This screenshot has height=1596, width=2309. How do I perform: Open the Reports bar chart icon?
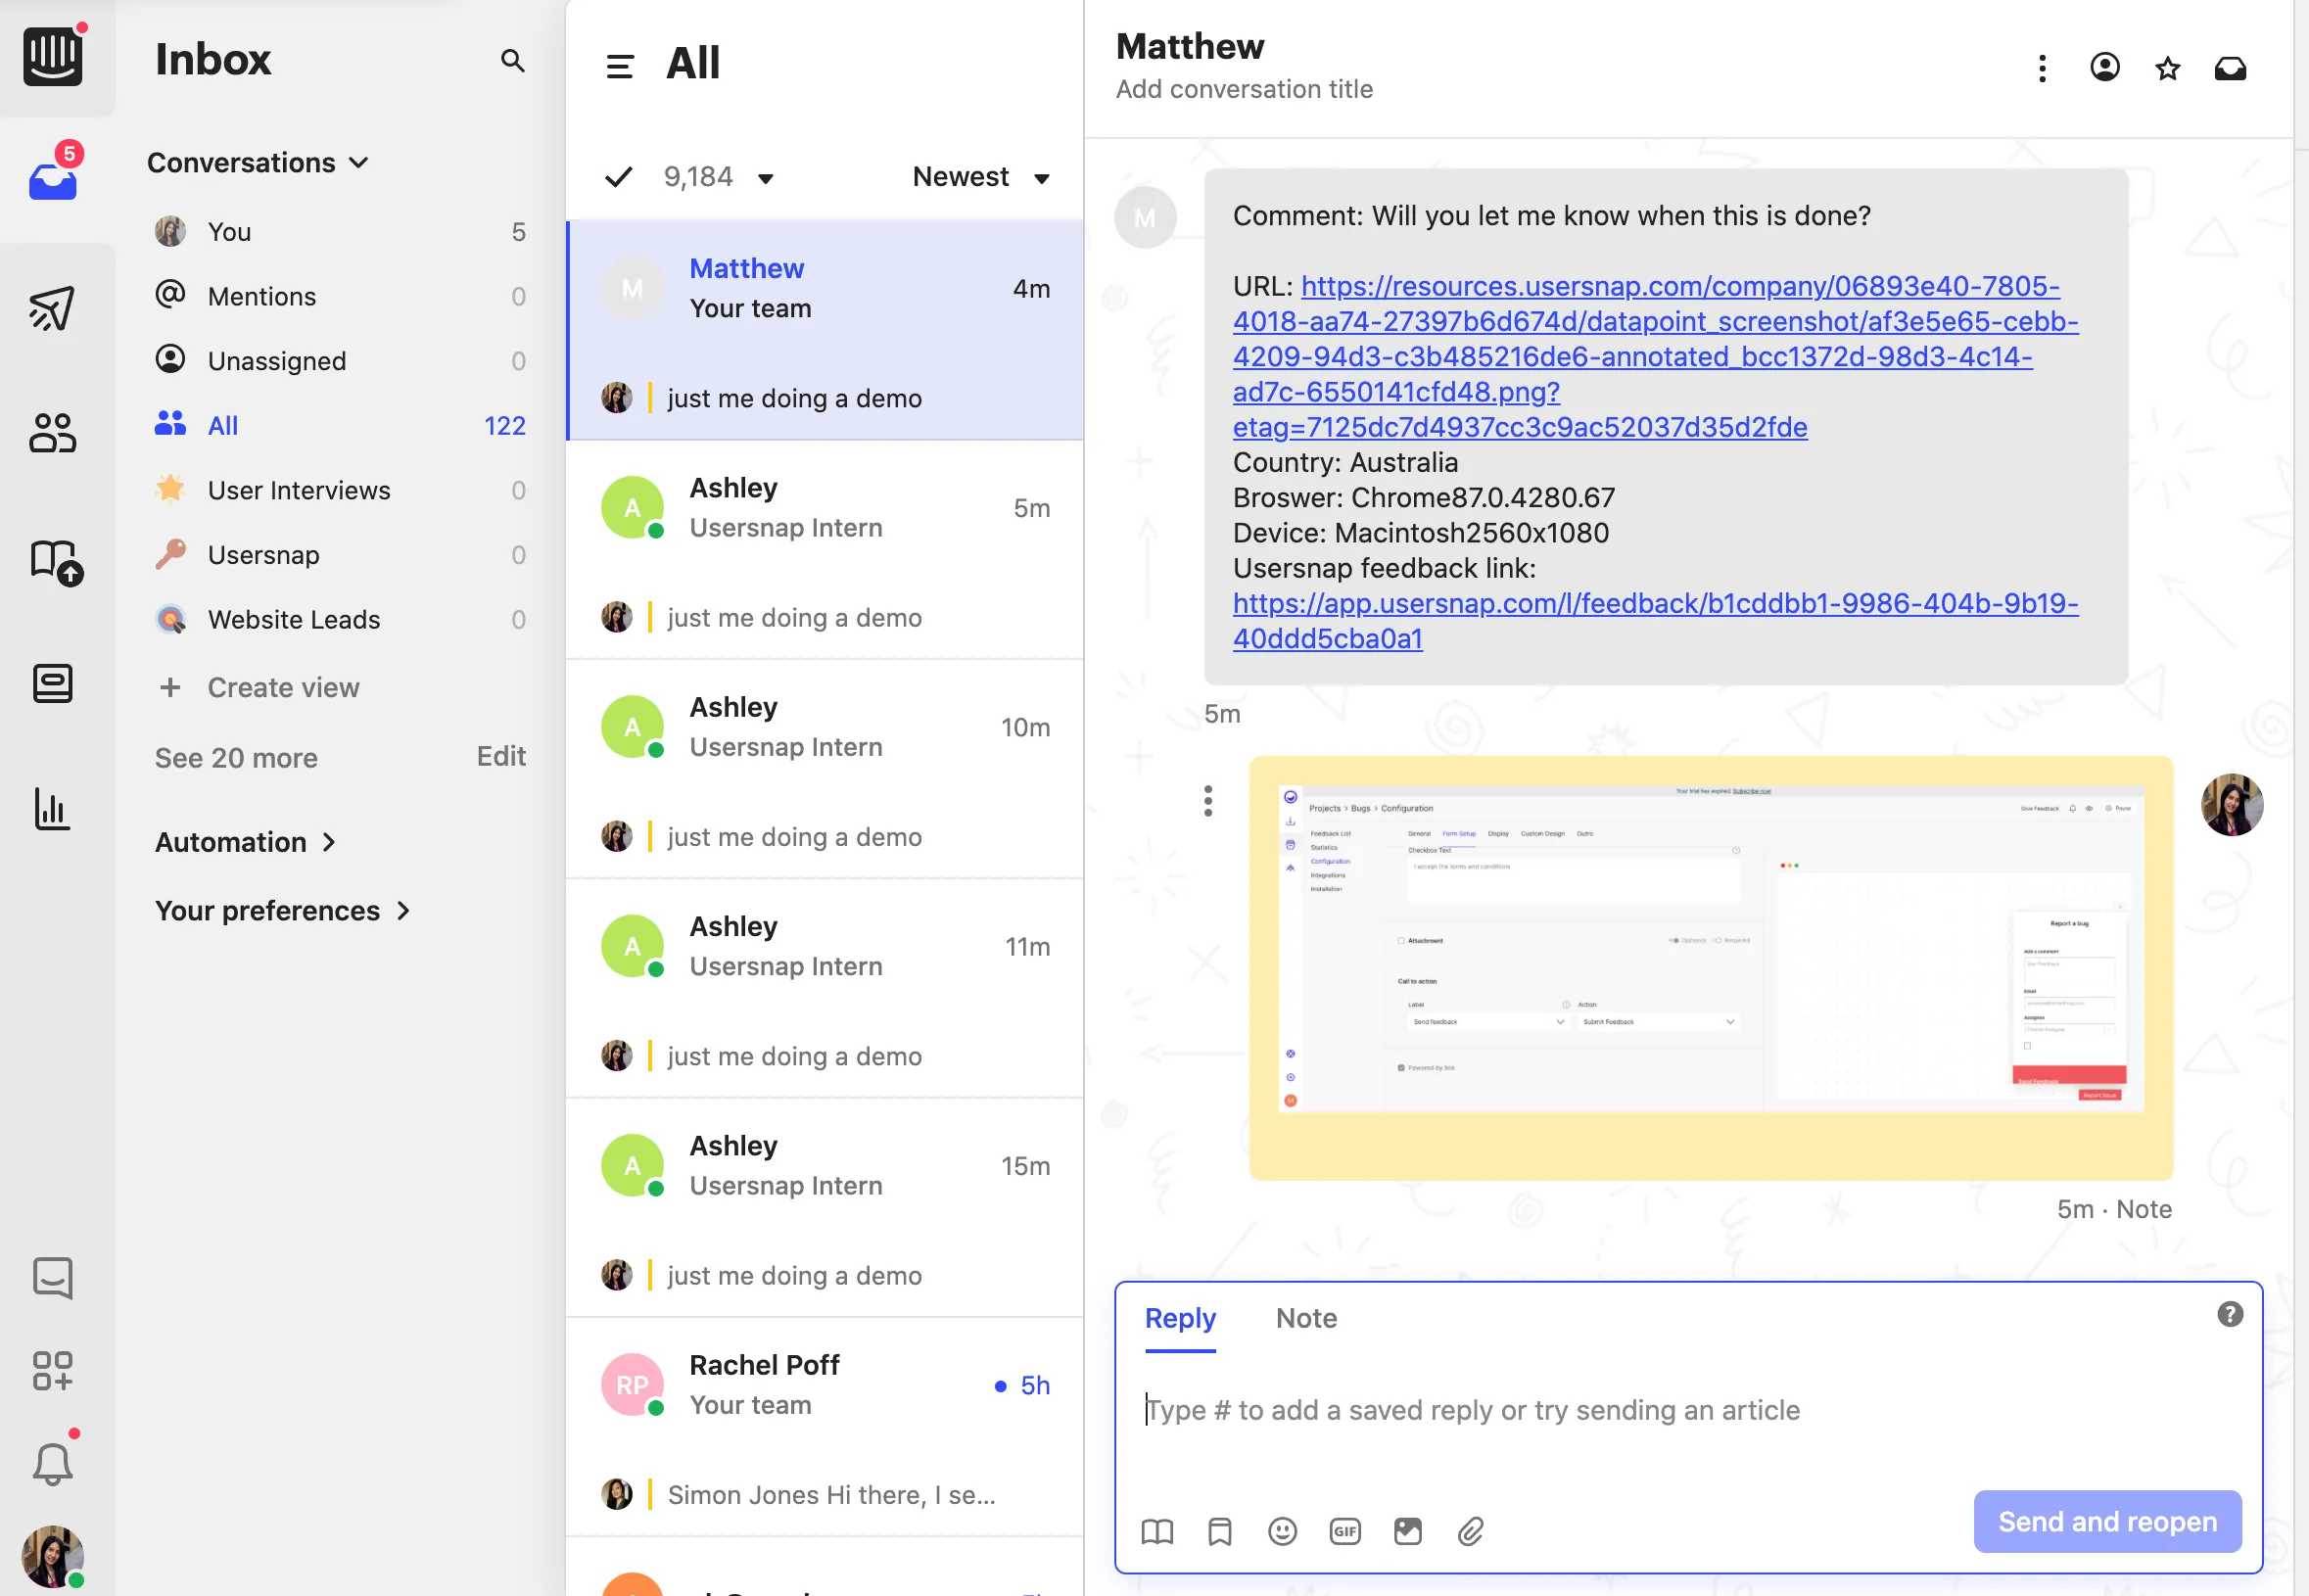(52, 809)
